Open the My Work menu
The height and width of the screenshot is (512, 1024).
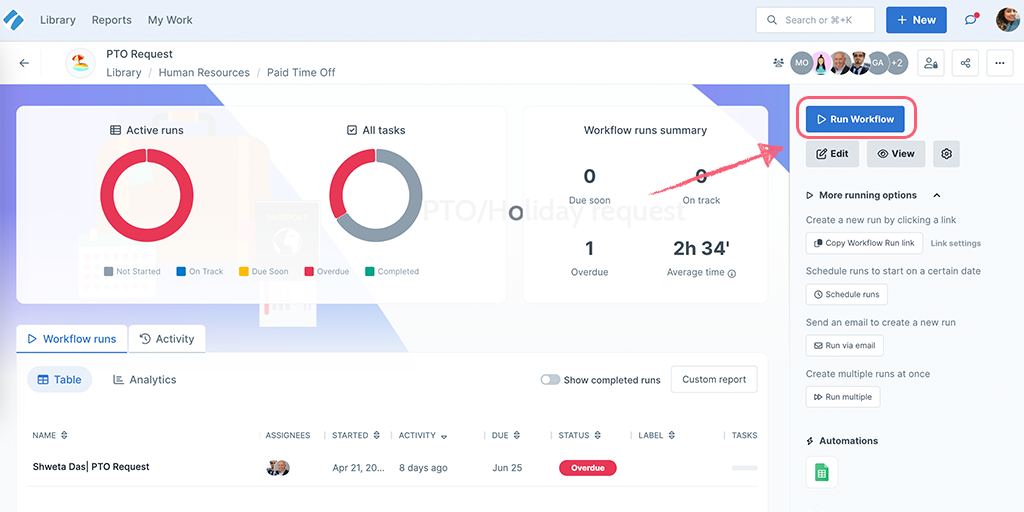coord(170,20)
